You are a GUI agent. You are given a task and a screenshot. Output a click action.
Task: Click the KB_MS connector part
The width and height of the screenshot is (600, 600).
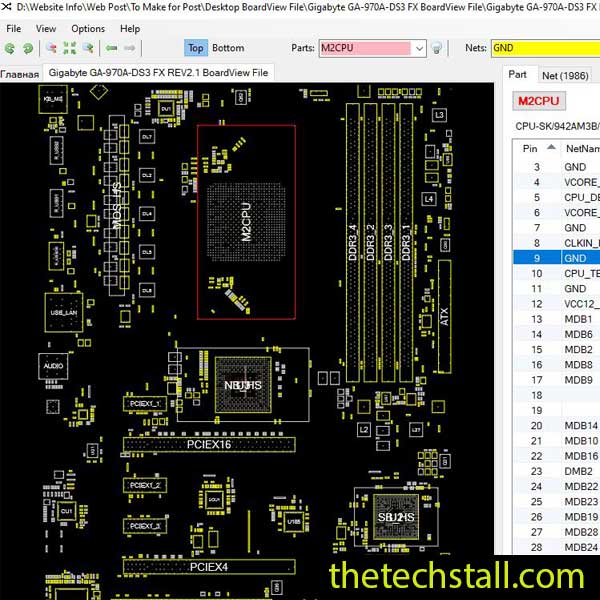point(53,99)
